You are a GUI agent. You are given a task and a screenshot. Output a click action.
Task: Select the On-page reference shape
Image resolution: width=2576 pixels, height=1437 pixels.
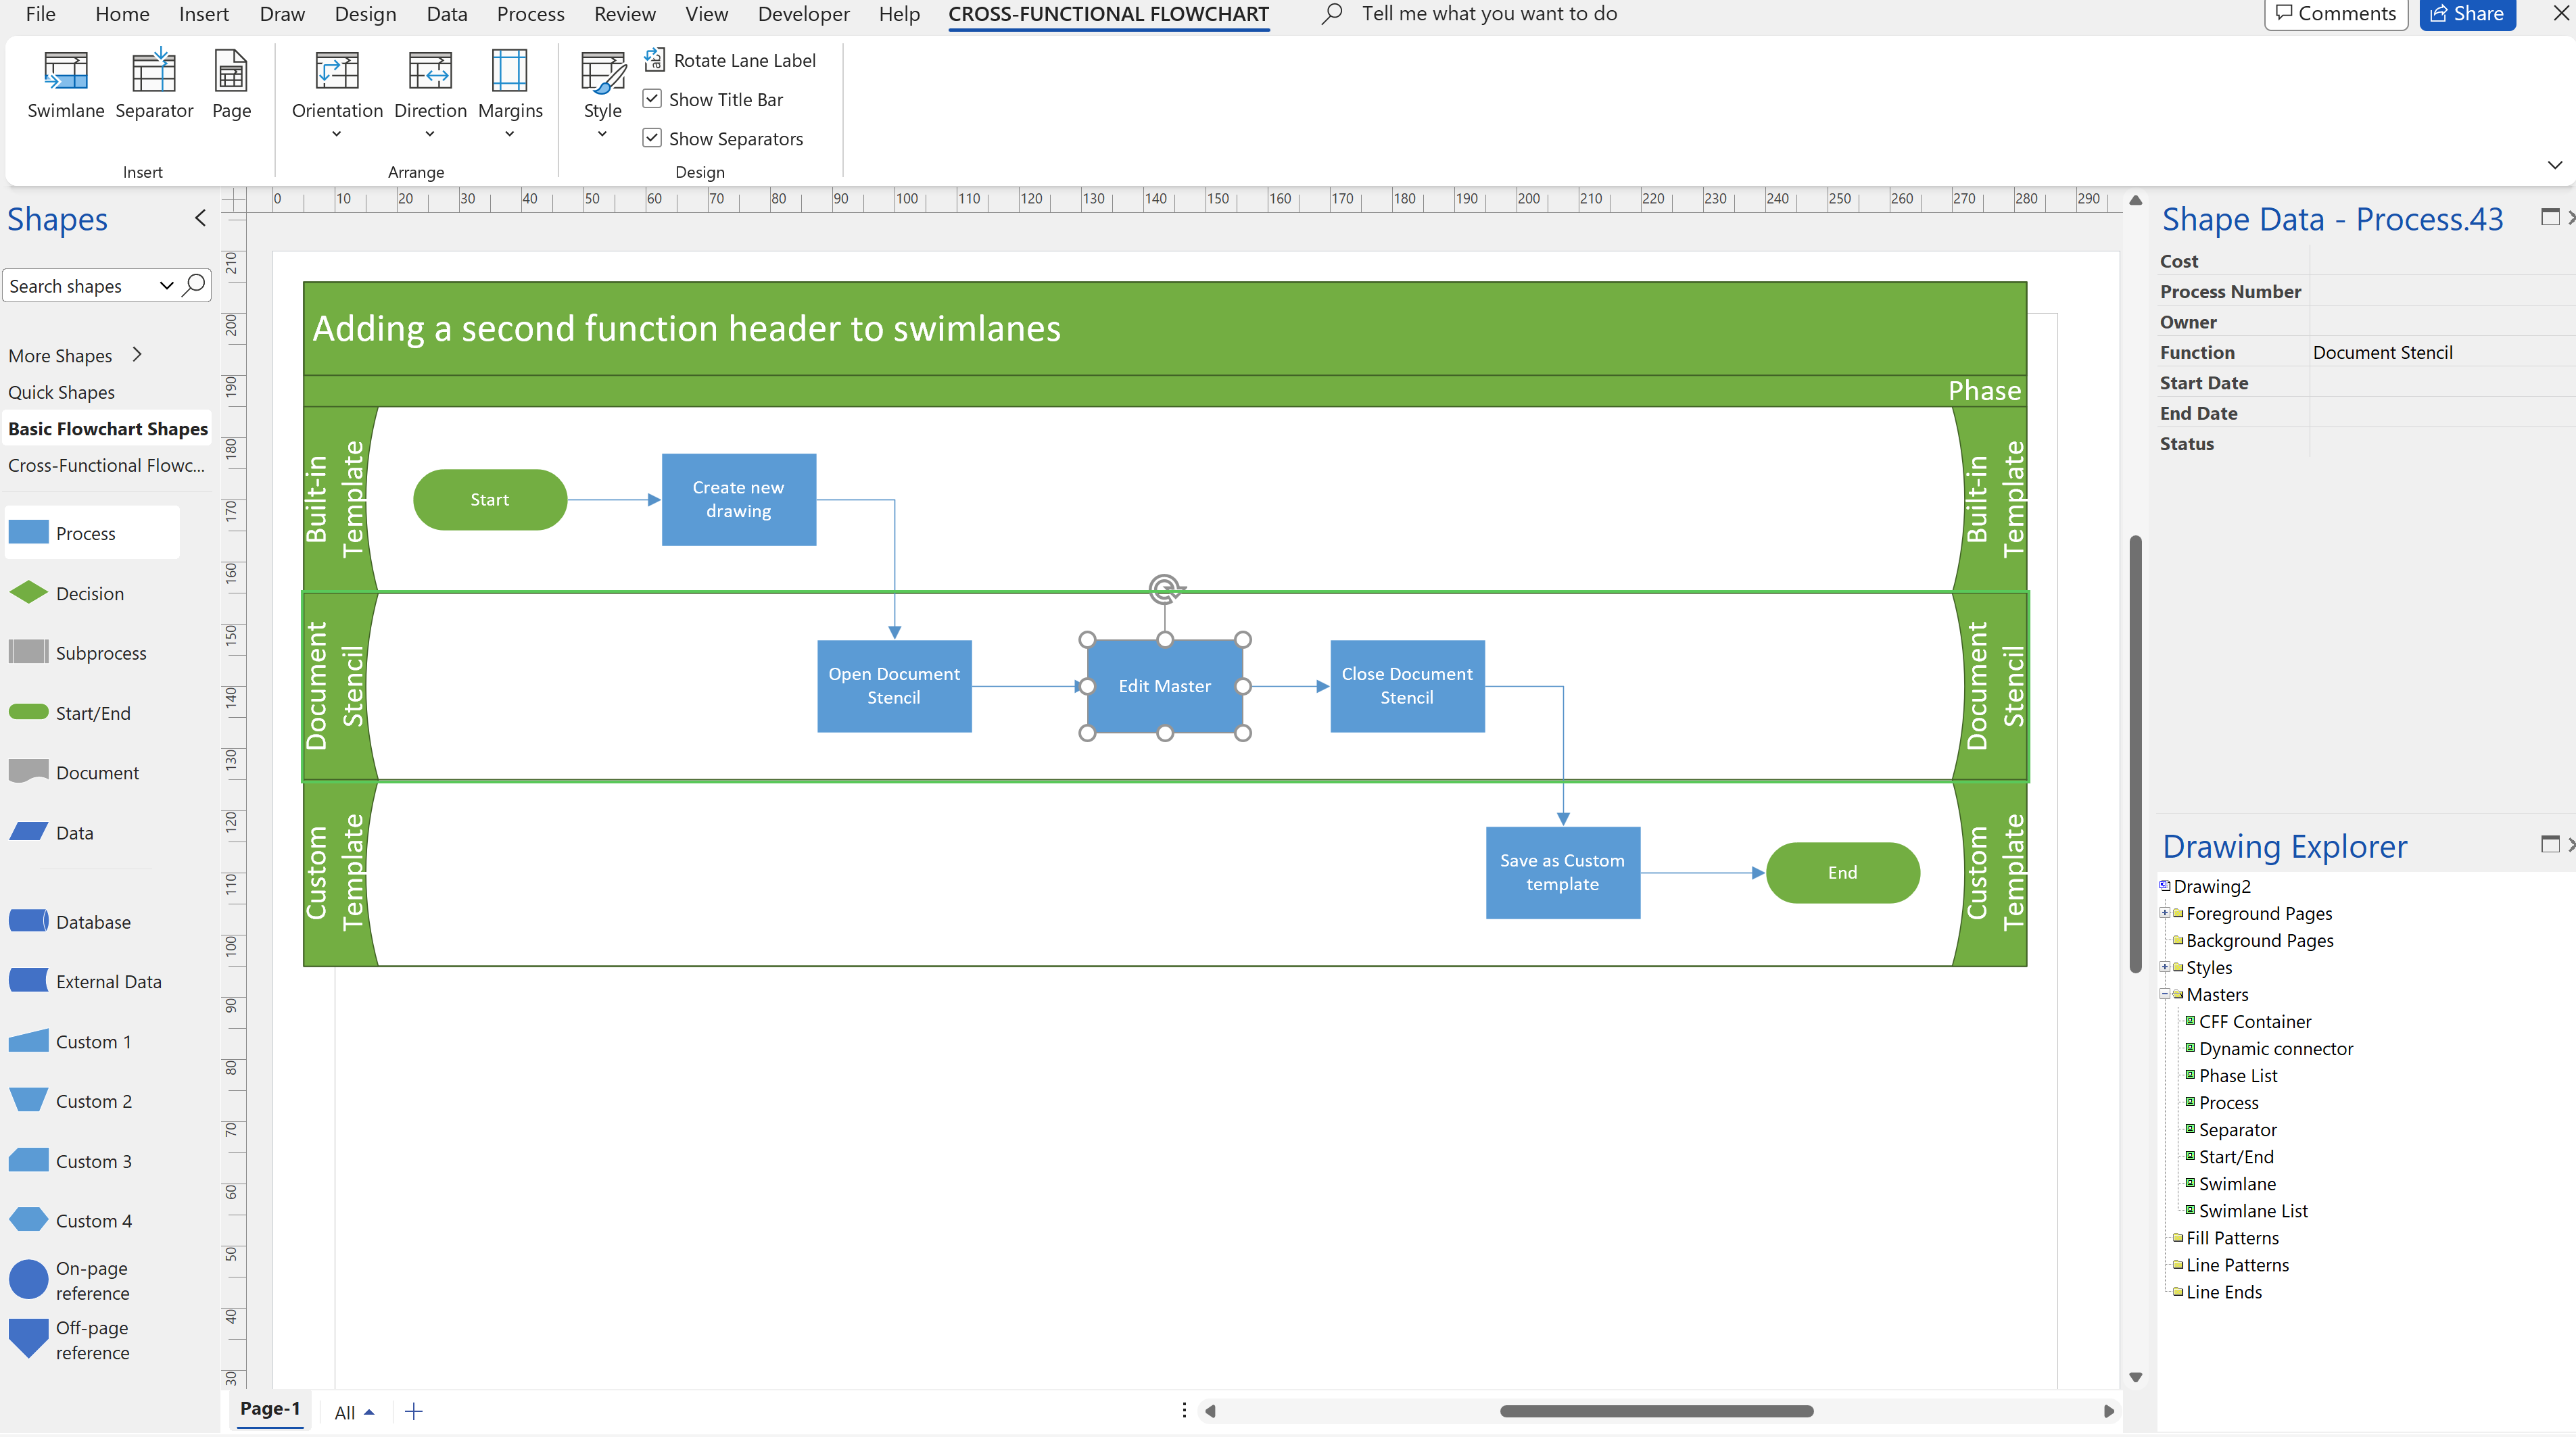click(91, 1279)
